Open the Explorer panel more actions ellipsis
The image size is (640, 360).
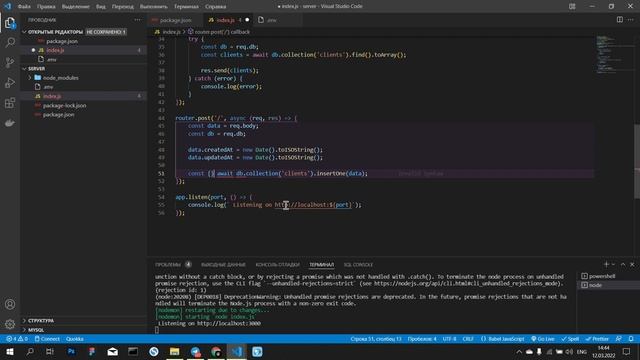coord(138,20)
